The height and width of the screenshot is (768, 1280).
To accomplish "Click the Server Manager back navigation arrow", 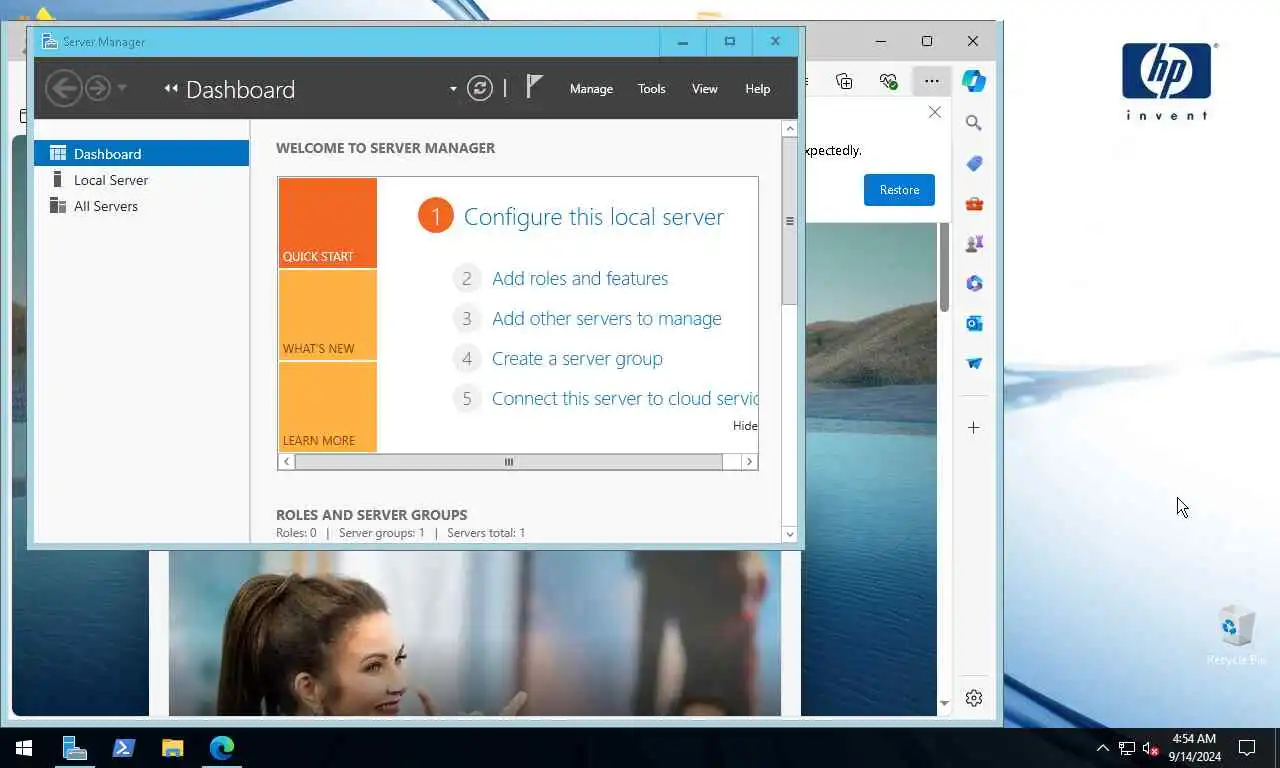I will click(63, 88).
